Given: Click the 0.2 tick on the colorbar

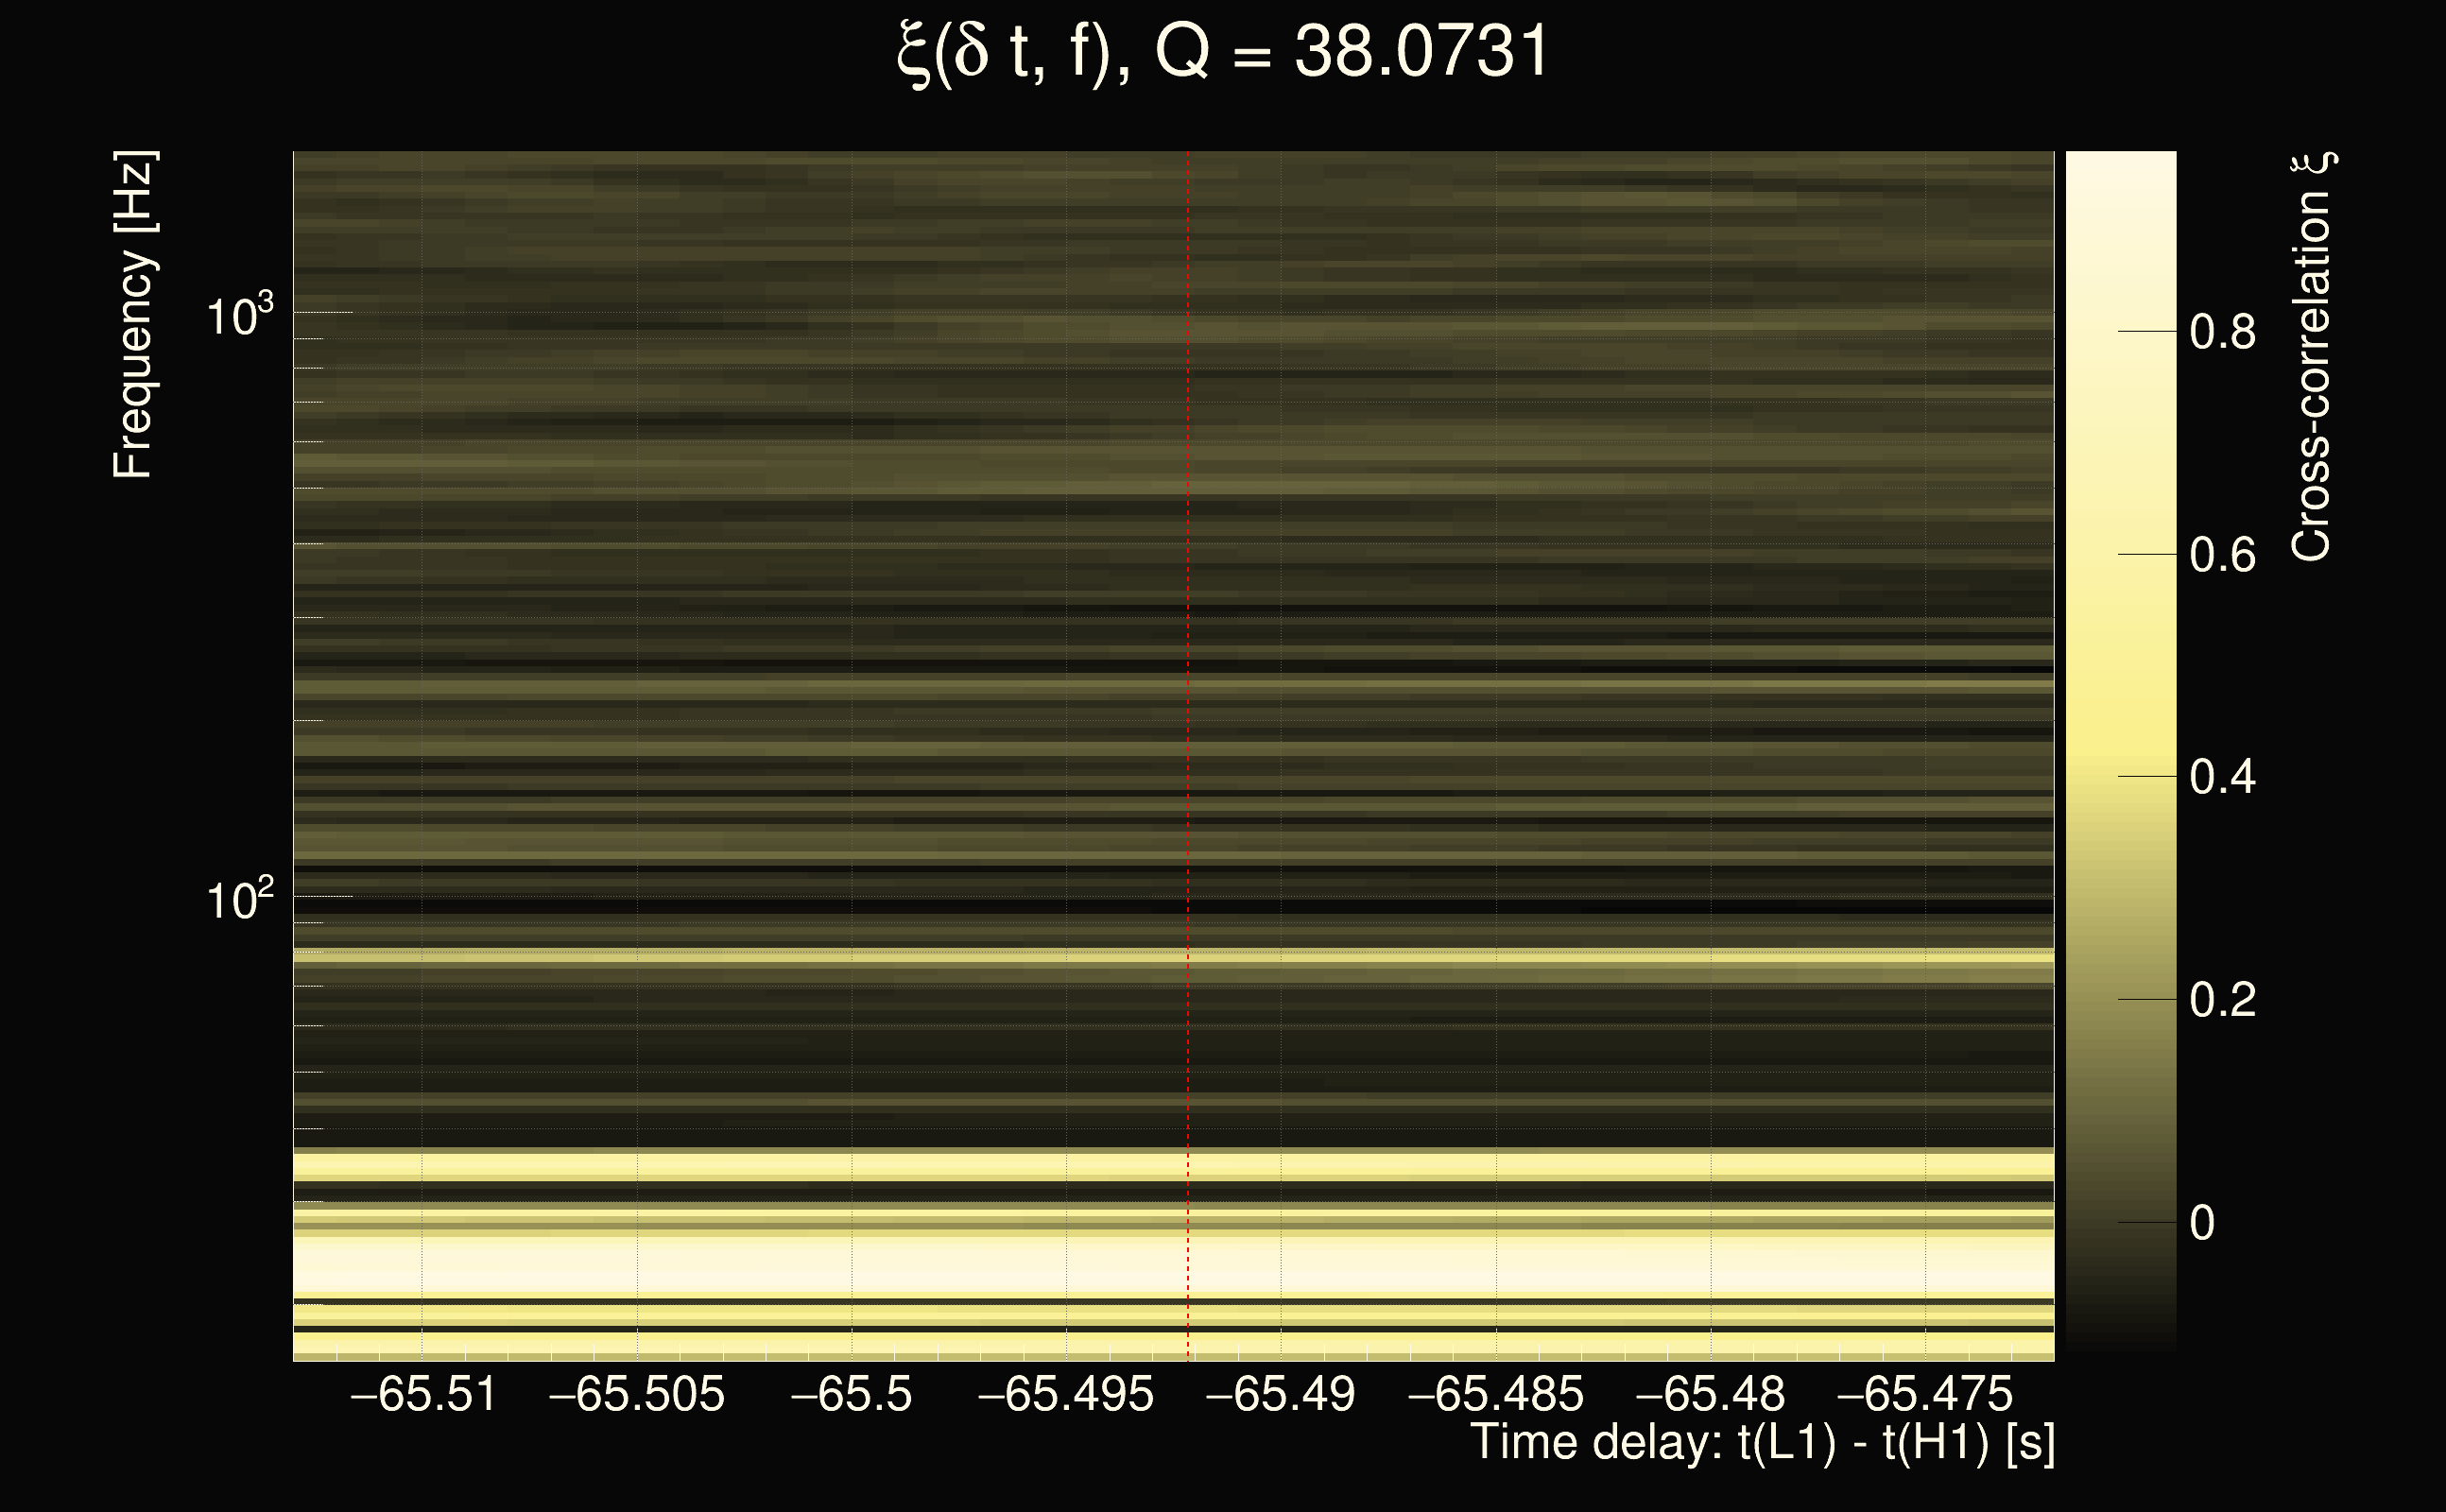Looking at the screenshot, I should pos(2222,1001).
